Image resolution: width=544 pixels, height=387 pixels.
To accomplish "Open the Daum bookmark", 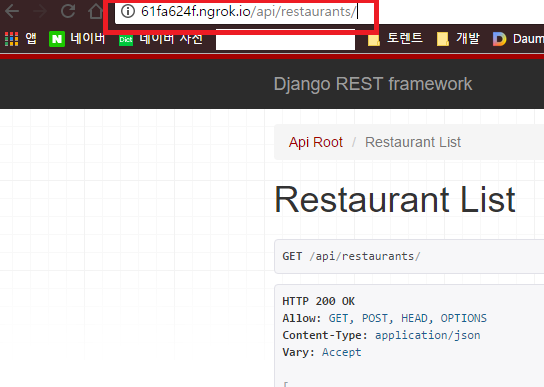I will click(528, 39).
